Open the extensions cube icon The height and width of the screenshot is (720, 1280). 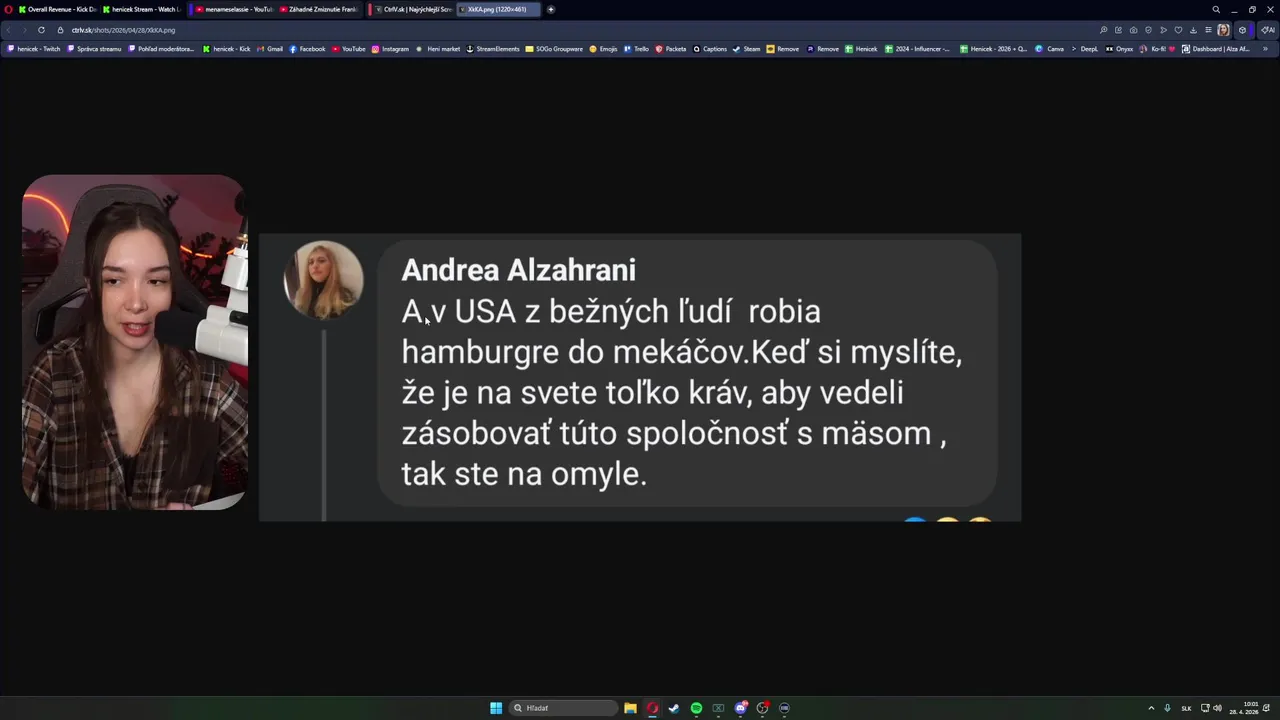[x=1242, y=30]
